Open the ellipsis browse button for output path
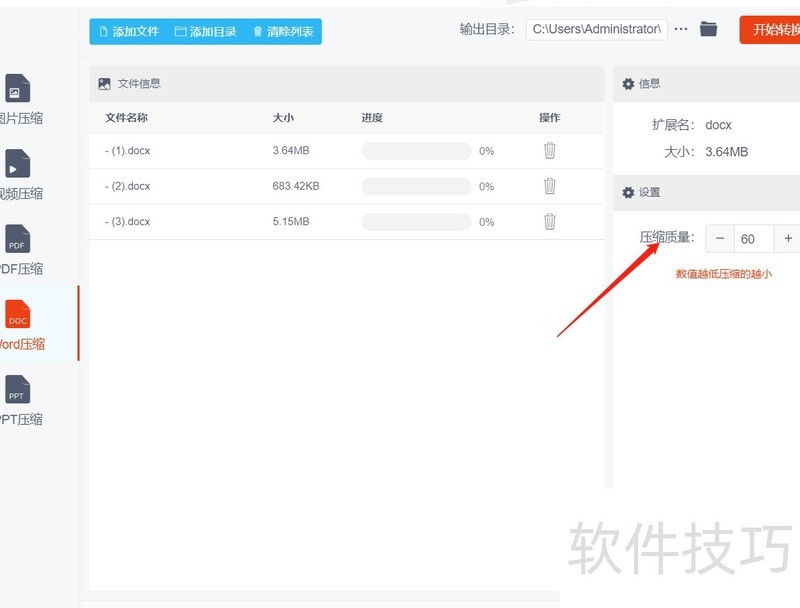 681,29
